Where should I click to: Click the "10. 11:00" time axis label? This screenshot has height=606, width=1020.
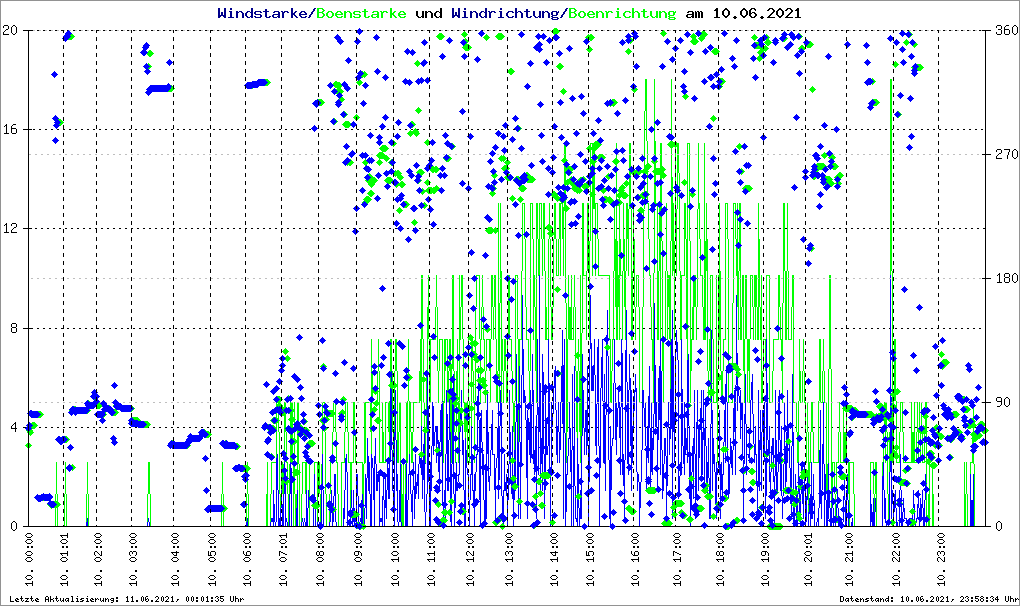pos(431,560)
